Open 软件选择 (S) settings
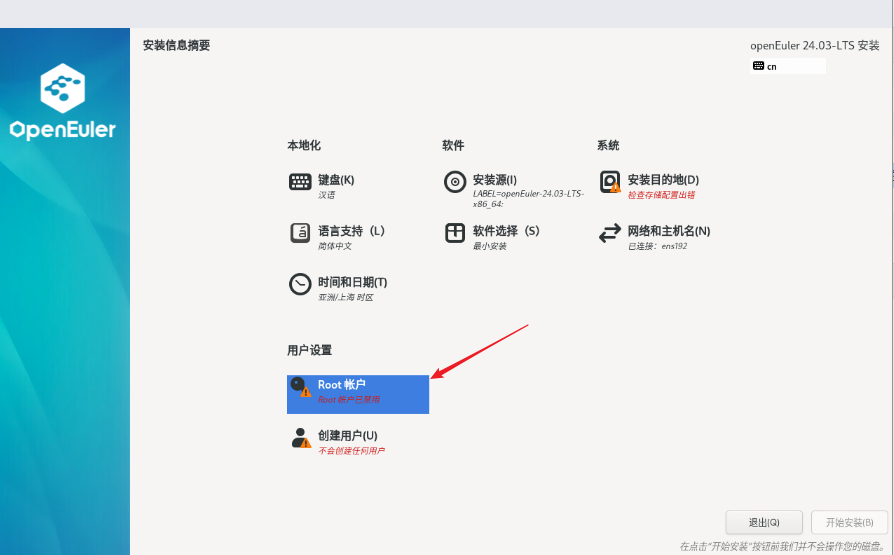The image size is (894, 555). tap(506, 231)
